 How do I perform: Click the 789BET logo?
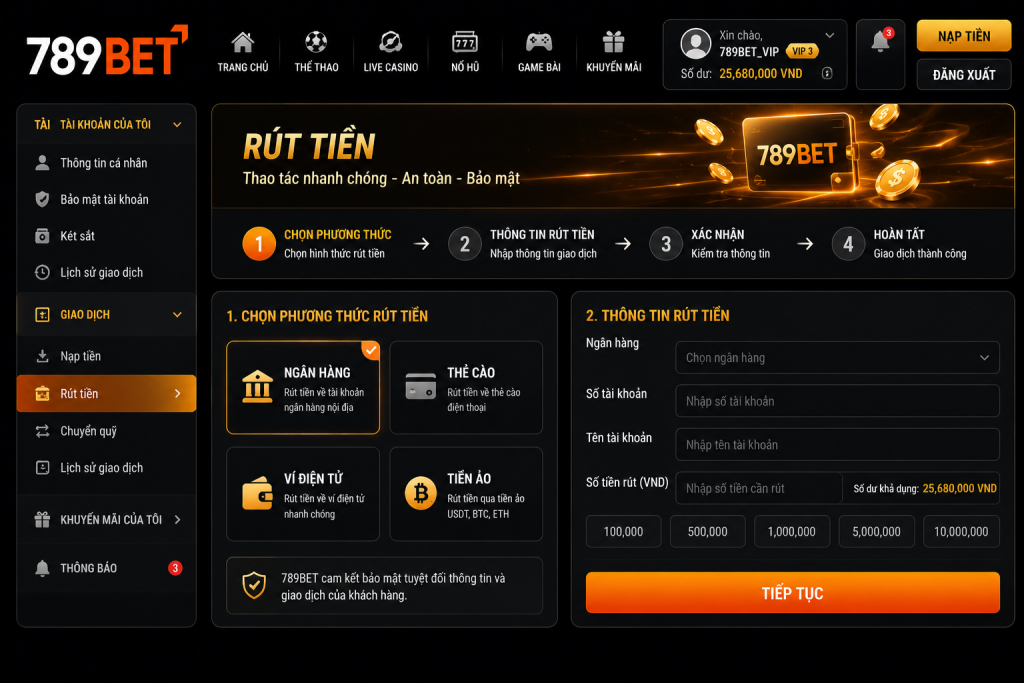click(x=107, y=51)
